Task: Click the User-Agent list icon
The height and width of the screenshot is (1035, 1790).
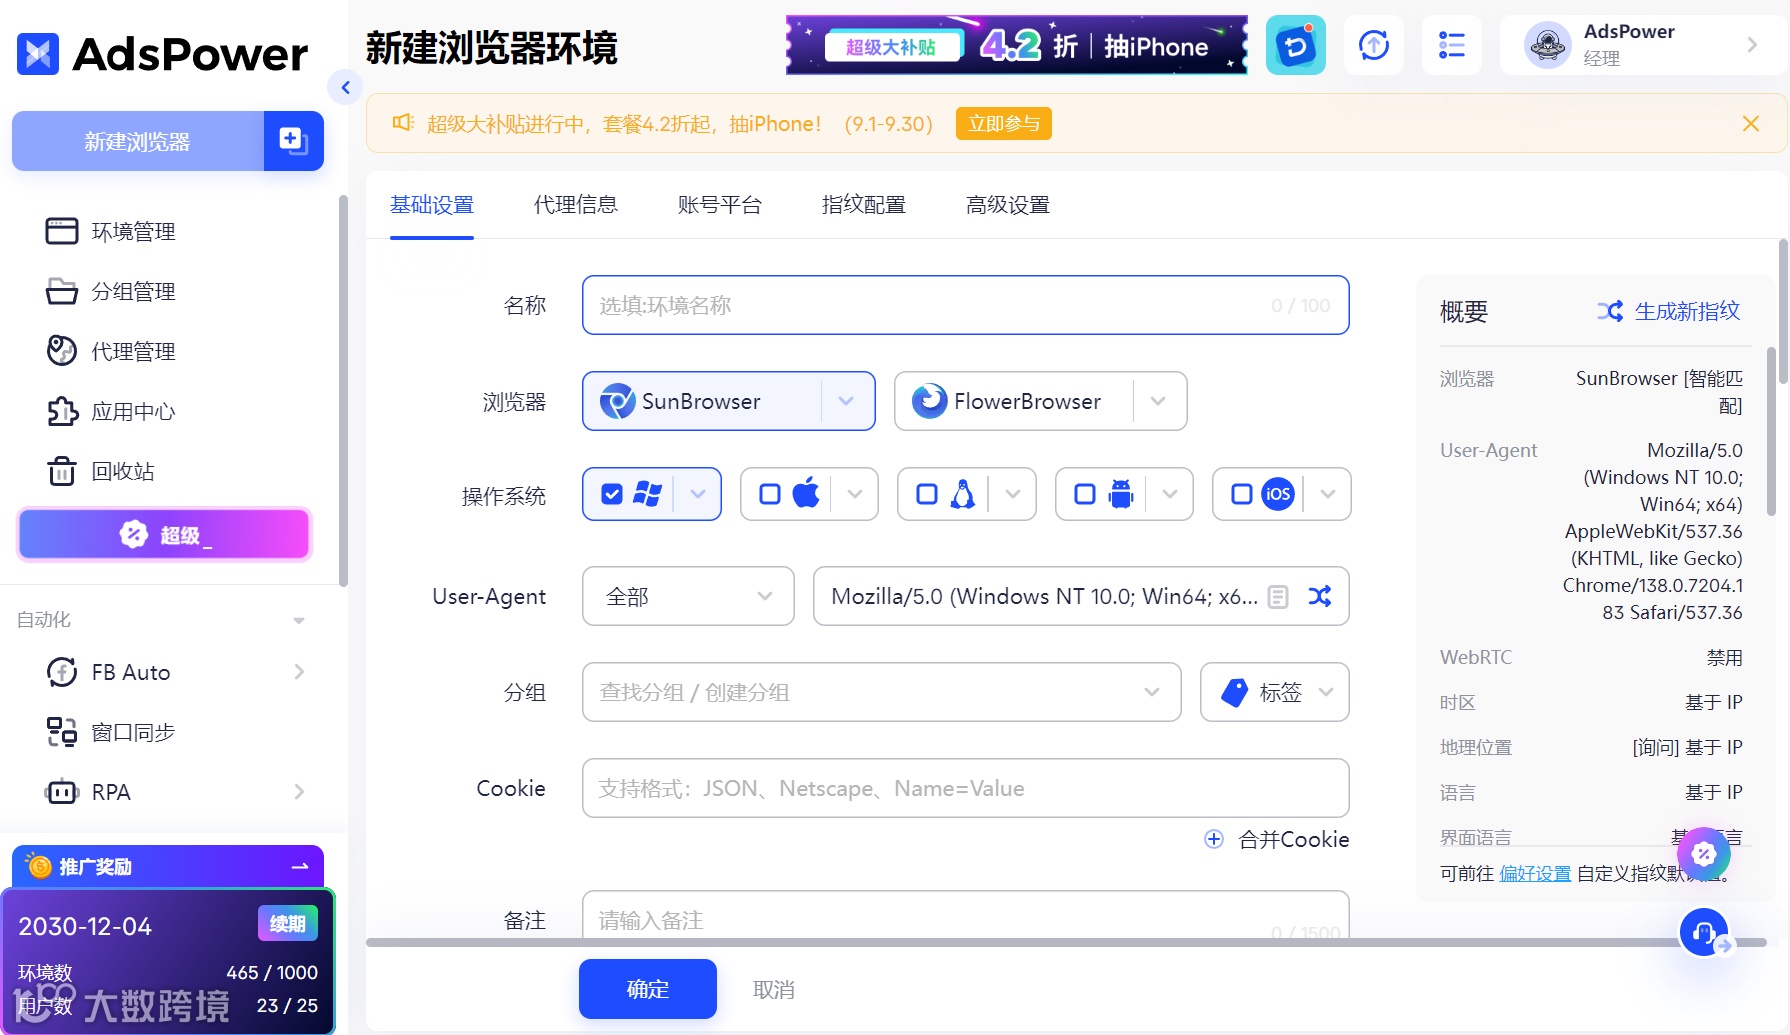Action: click(x=1278, y=597)
